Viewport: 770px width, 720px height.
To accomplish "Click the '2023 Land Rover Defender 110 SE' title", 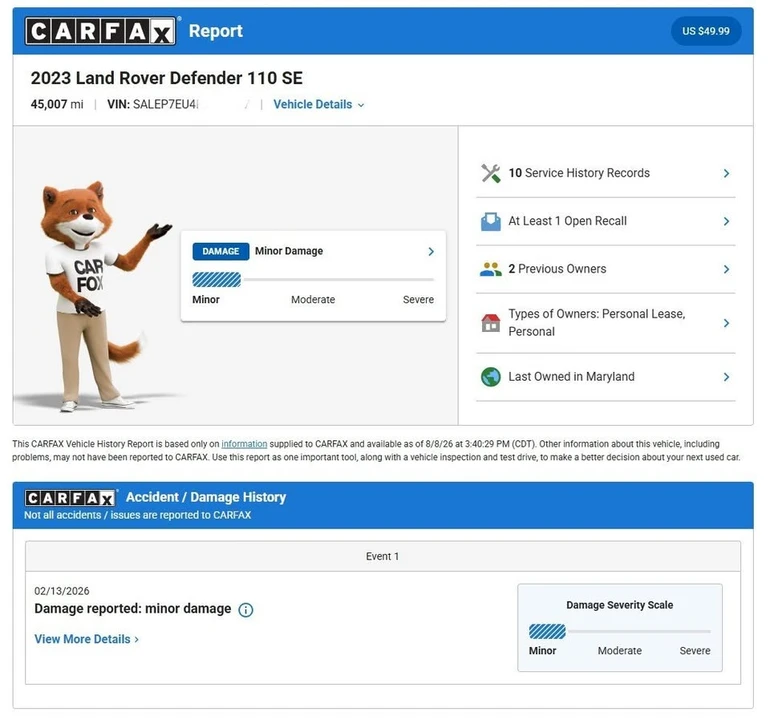I will [166, 78].
